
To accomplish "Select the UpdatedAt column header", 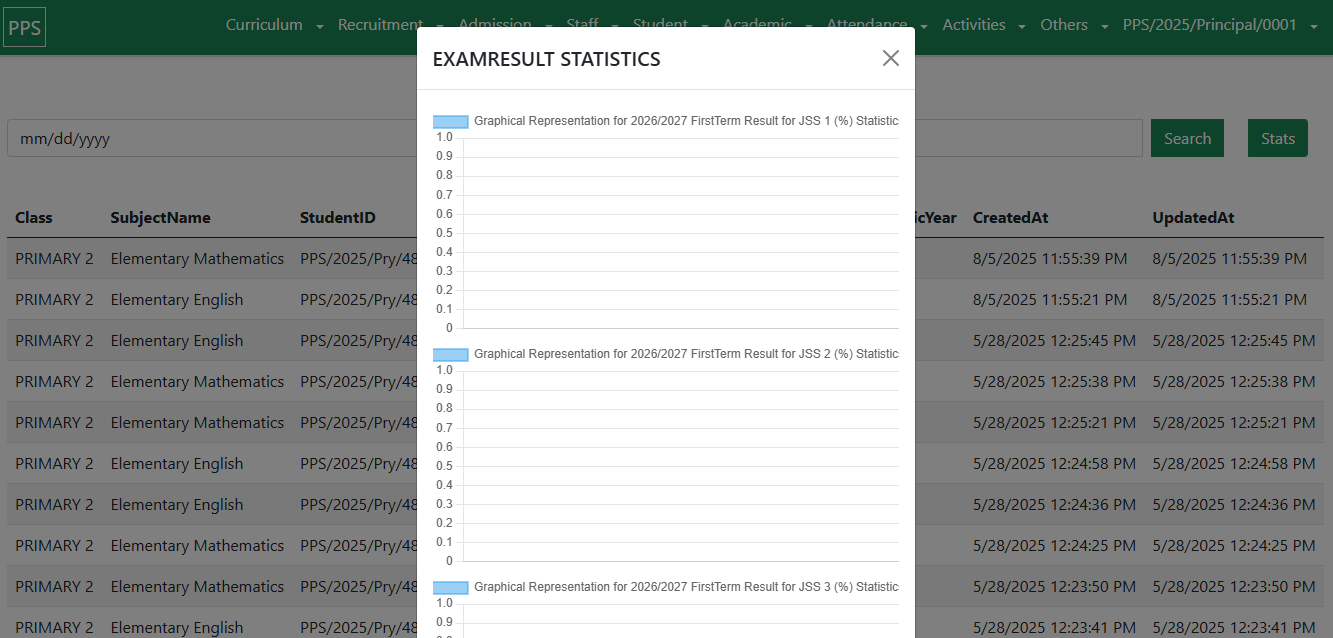I will point(1193,218).
